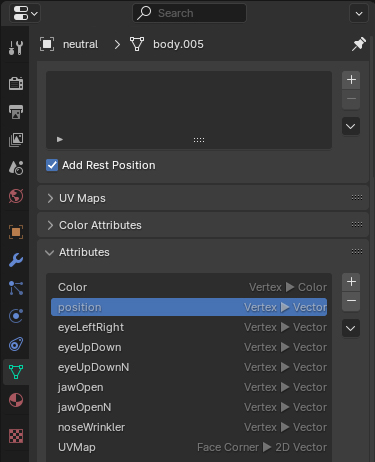The width and height of the screenshot is (375, 462).
Task: Click the body.005 breadcrumb label
Action: pos(178,44)
